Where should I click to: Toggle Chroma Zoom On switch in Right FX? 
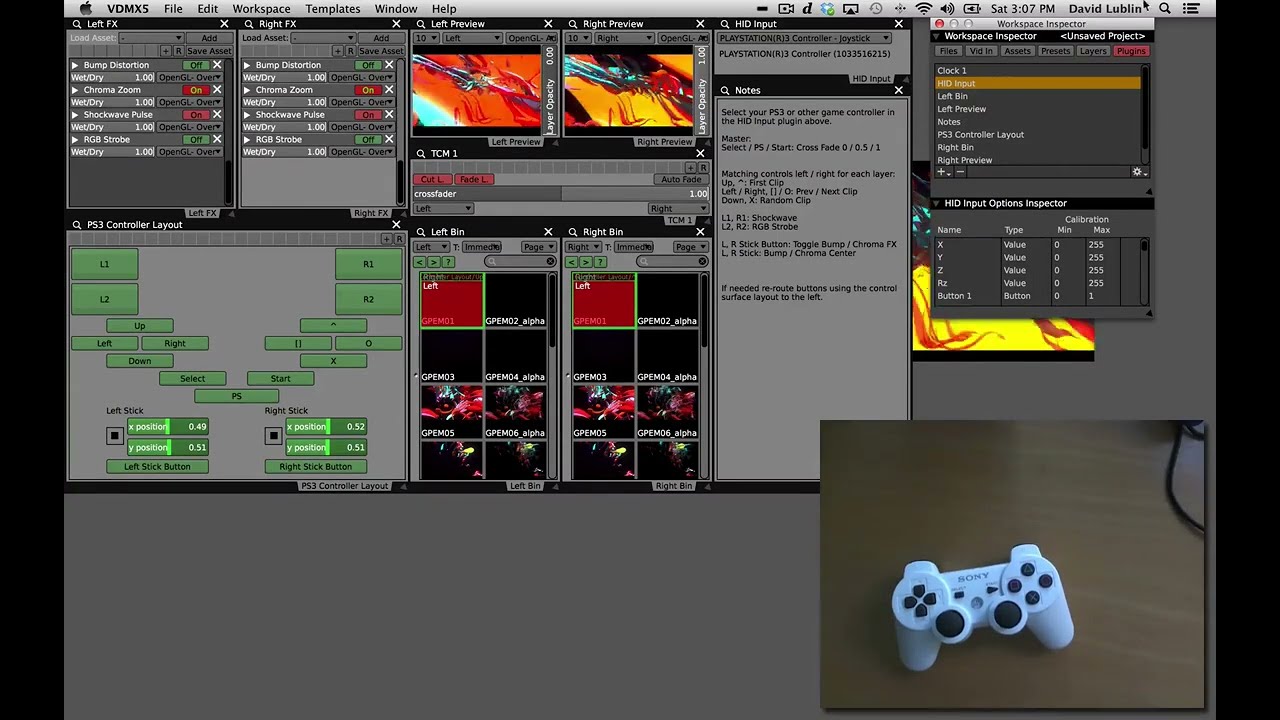[x=369, y=90]
